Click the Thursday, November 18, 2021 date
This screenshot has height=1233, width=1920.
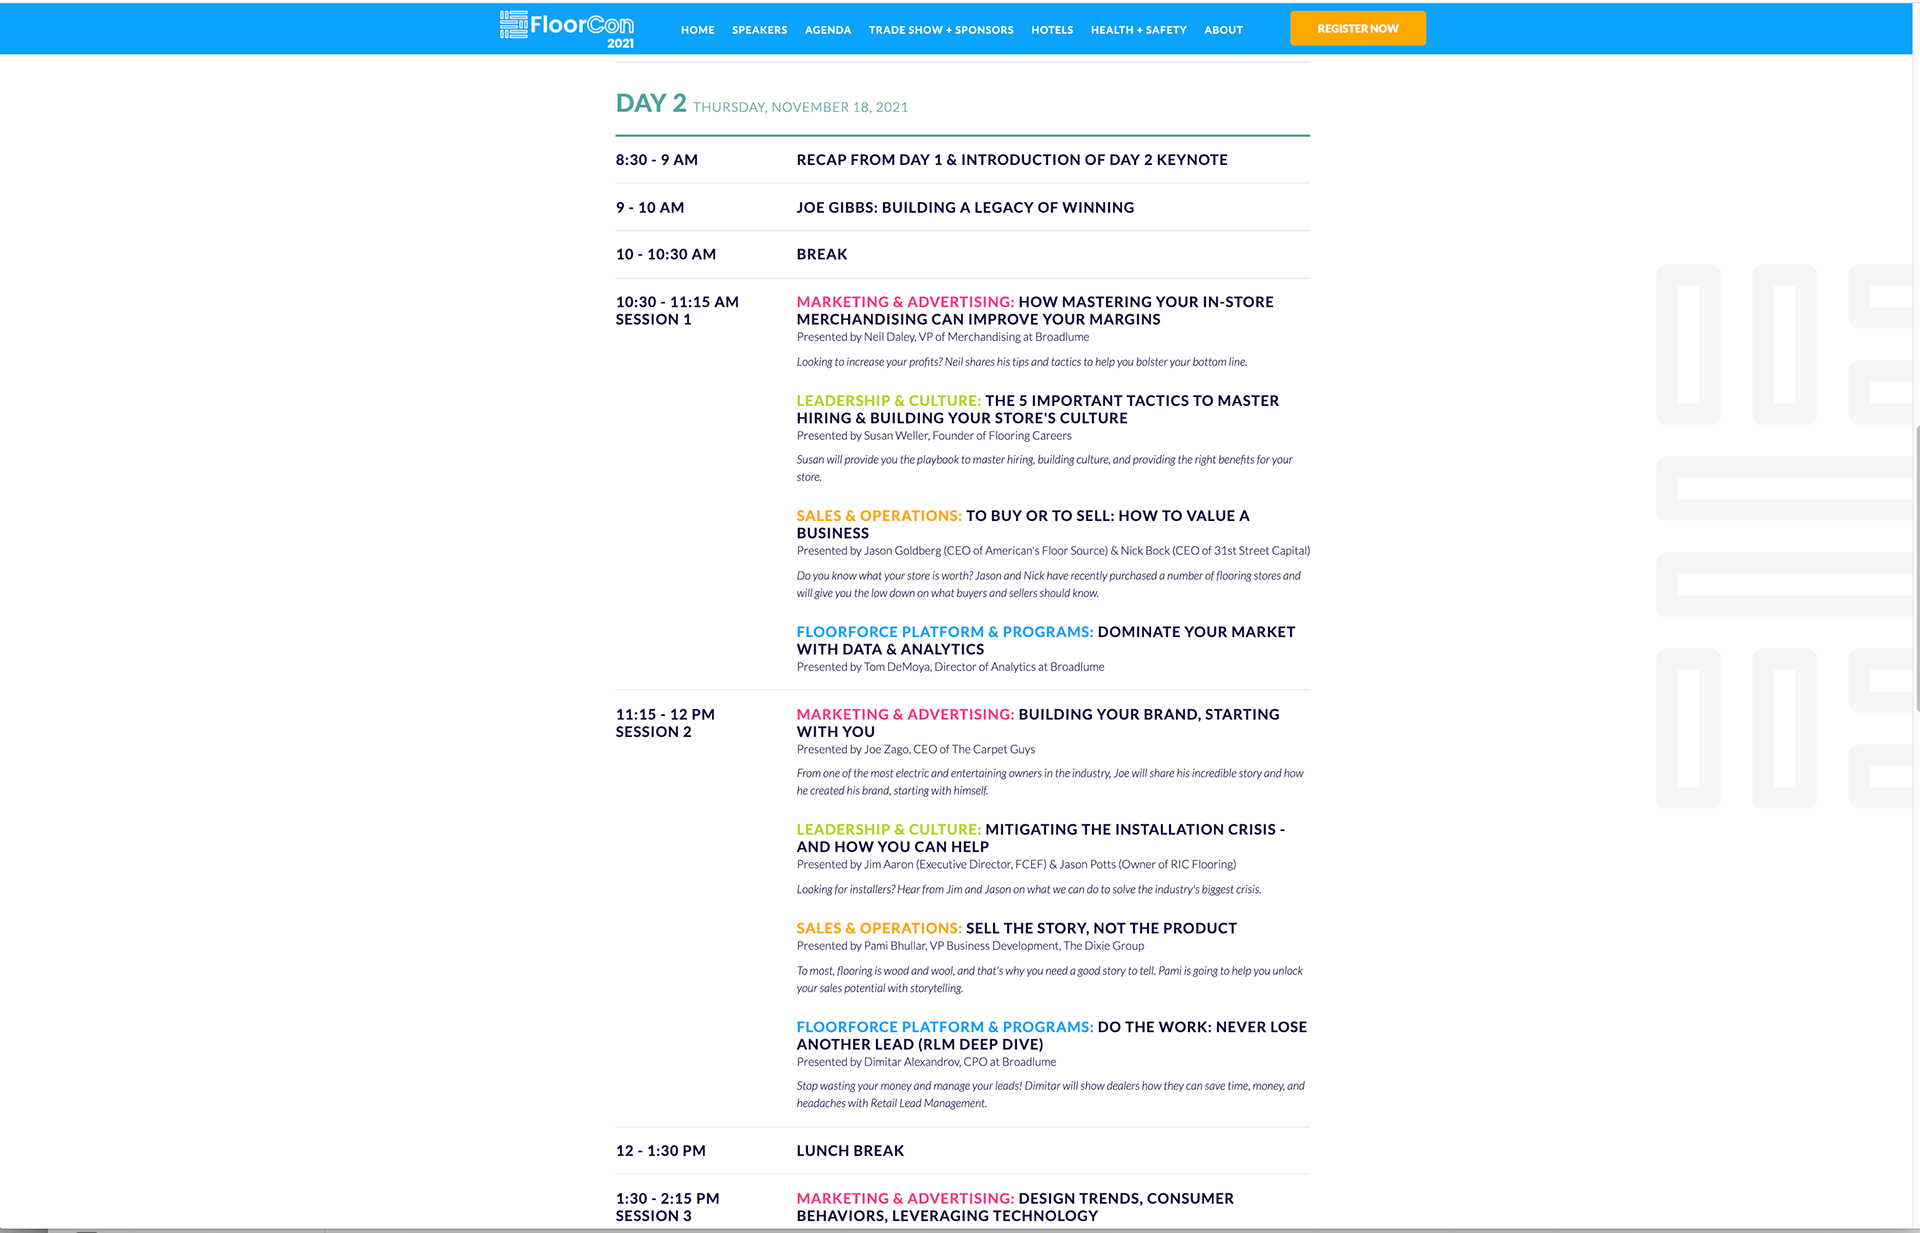pyautogui.click(x=800, y=107)
